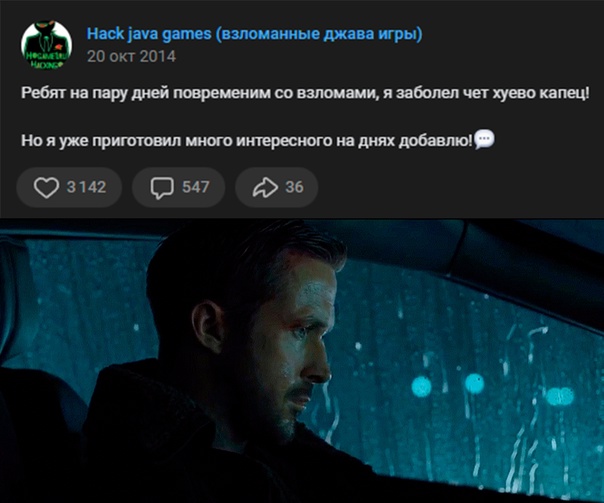Click the share arrow icon
This screenshot has height=503, width=604.
[x=265, y=188]
